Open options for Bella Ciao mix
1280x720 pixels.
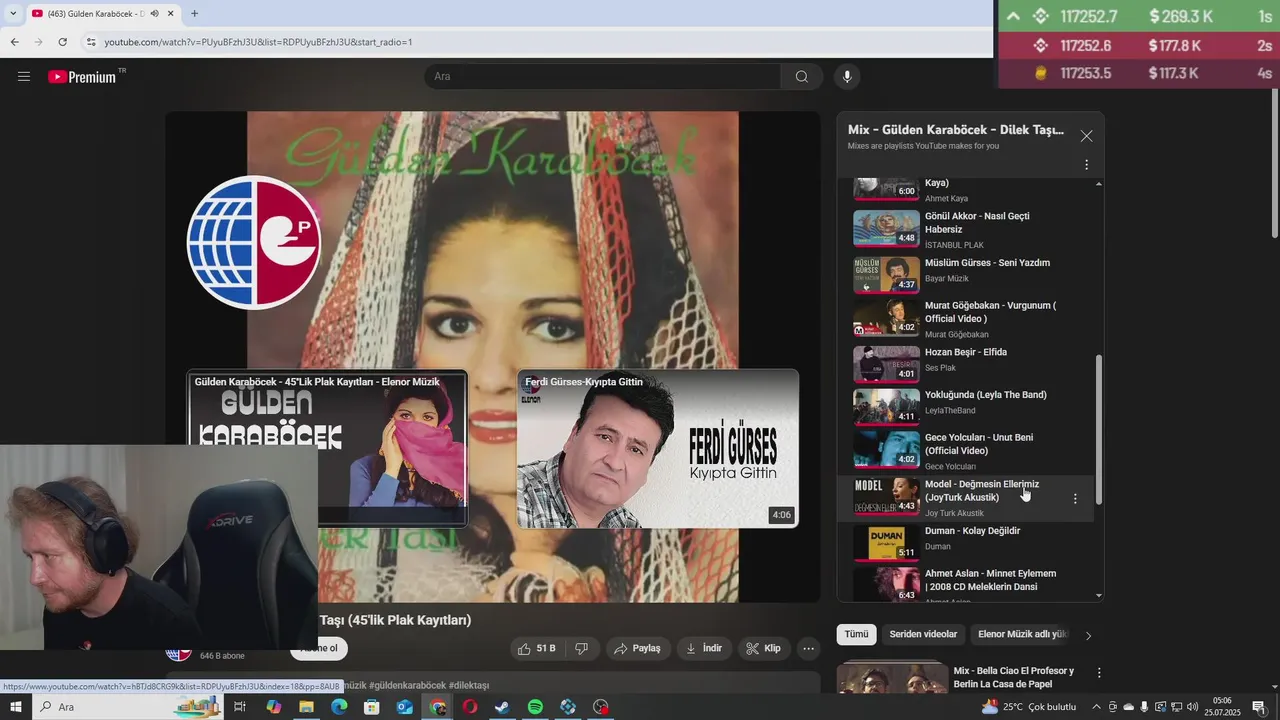1098,673
